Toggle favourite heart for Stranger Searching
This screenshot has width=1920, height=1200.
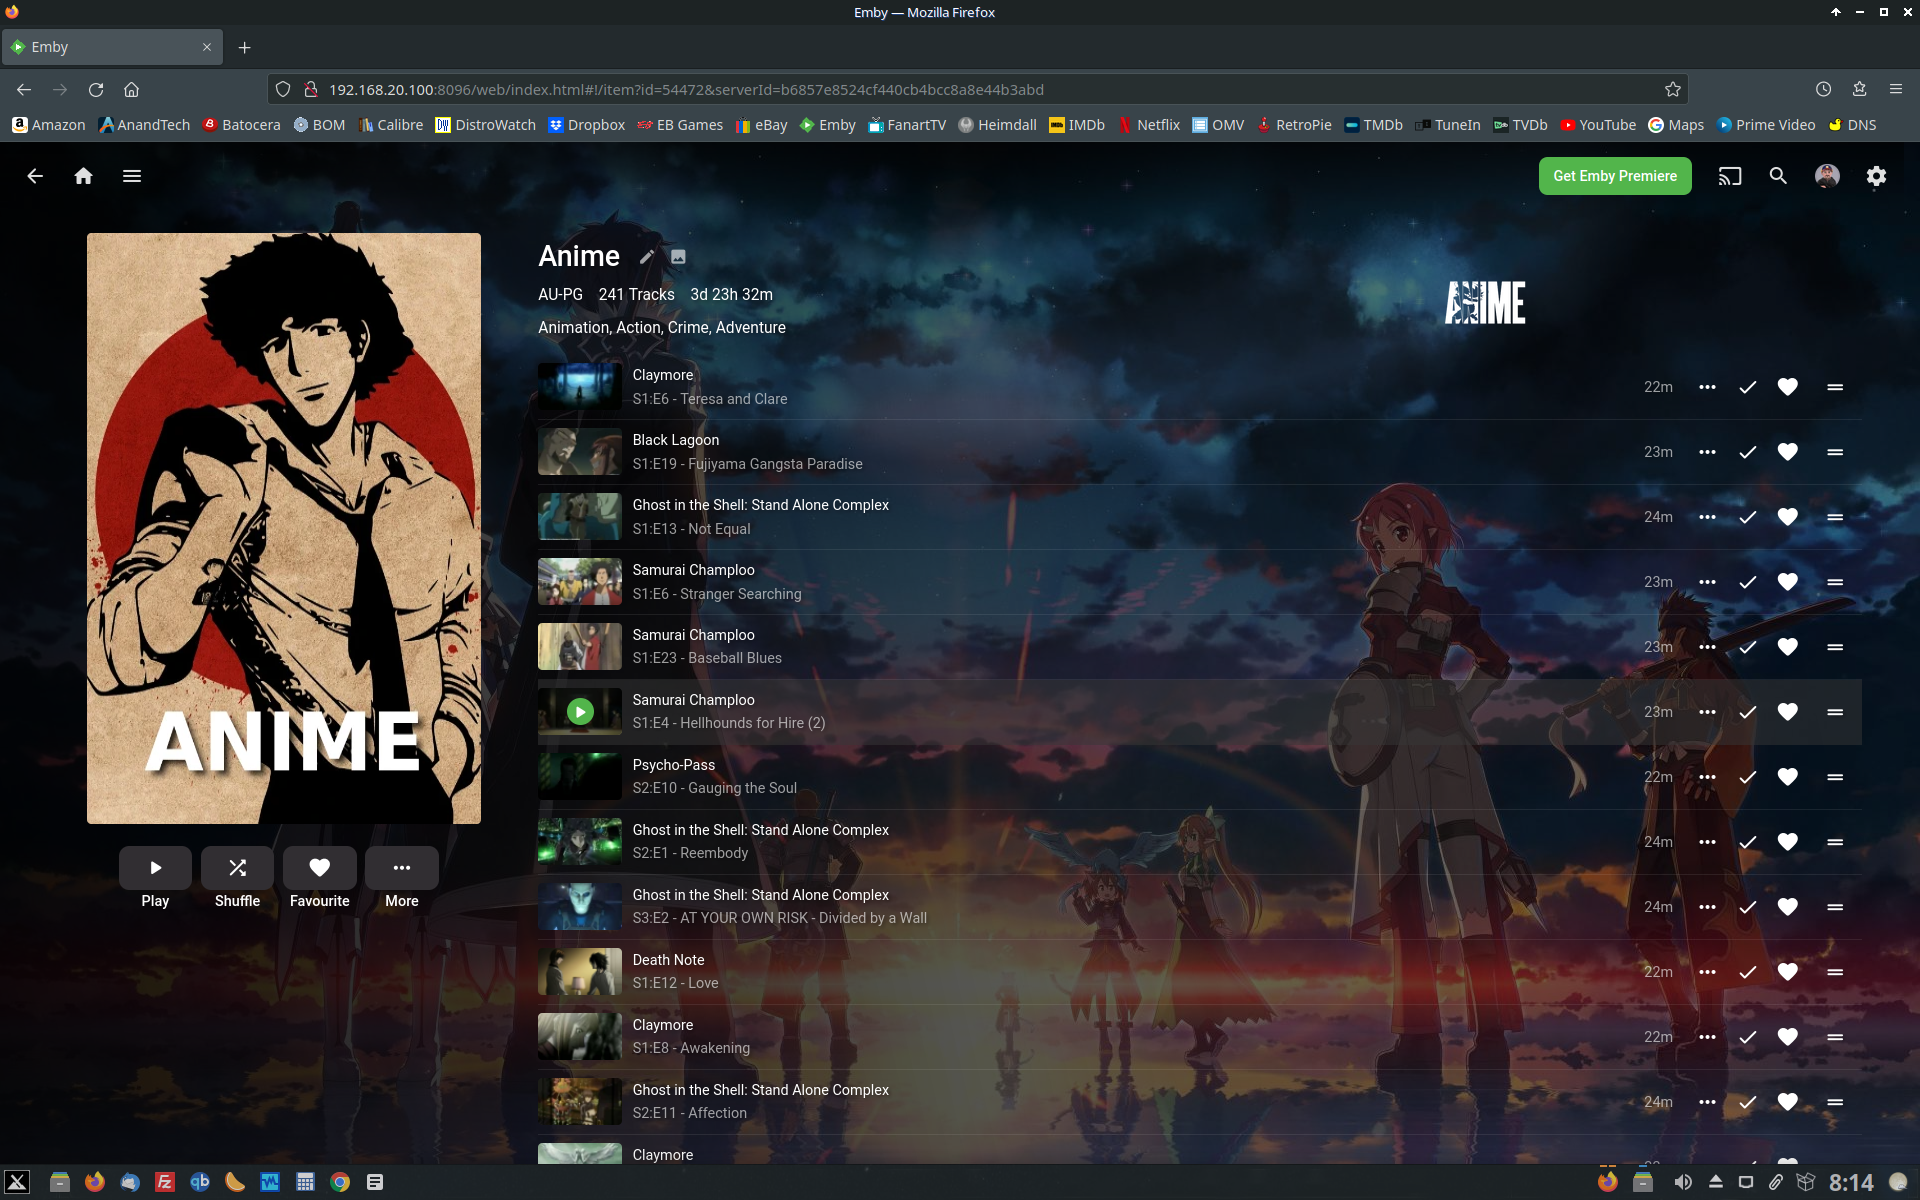tap(1788, 582)
